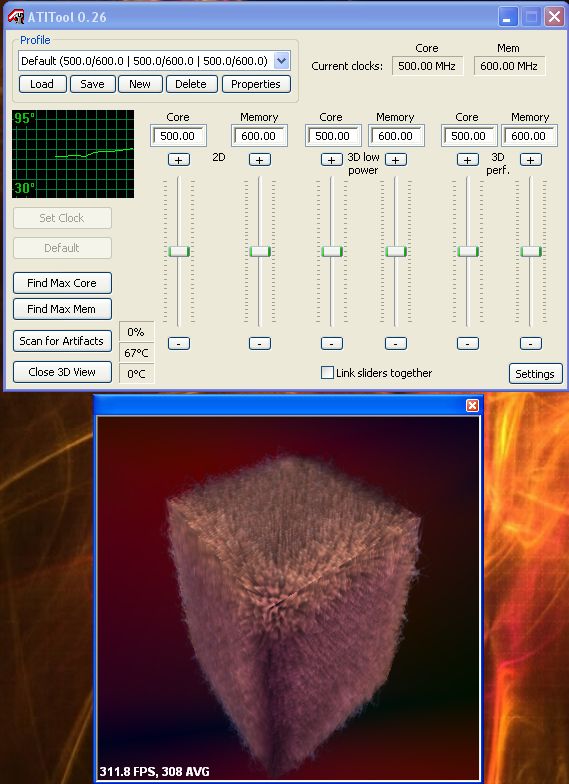Click the 2D Memory clock input field
The image size is (569, 784).
click(259, 136)
